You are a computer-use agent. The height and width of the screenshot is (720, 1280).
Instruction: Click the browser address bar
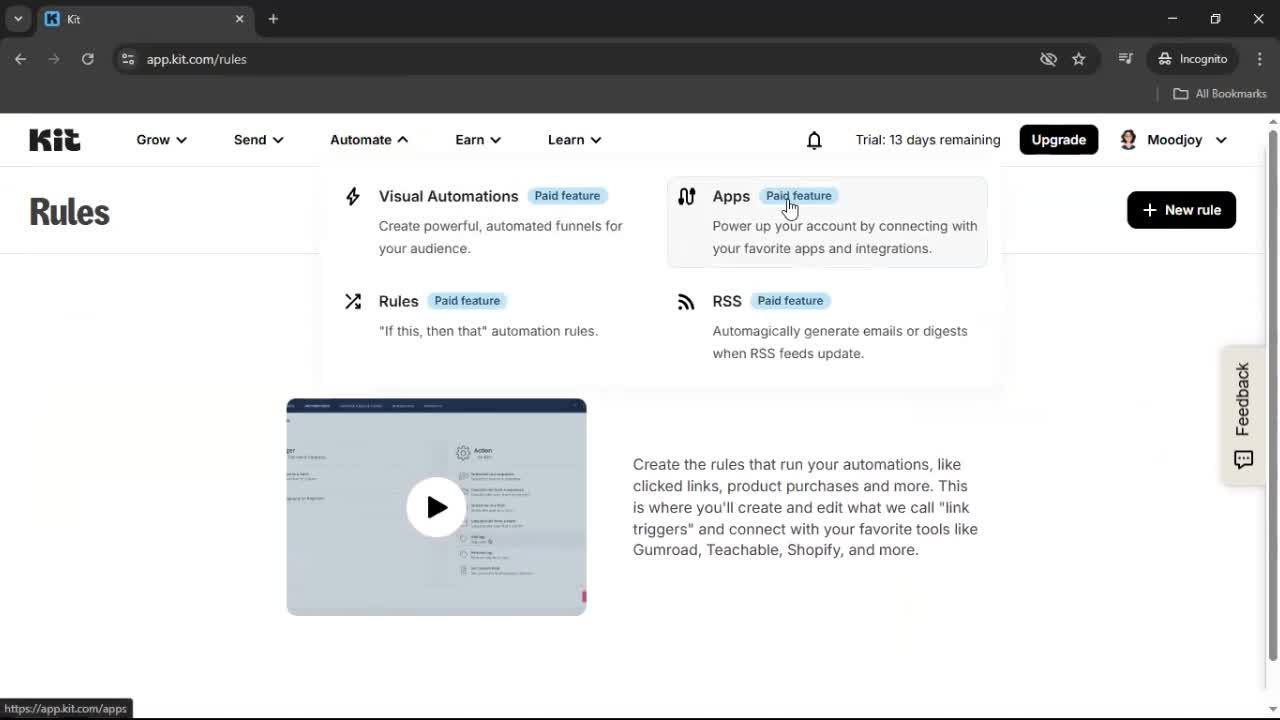pyautogui.click(x=400, y=59)
